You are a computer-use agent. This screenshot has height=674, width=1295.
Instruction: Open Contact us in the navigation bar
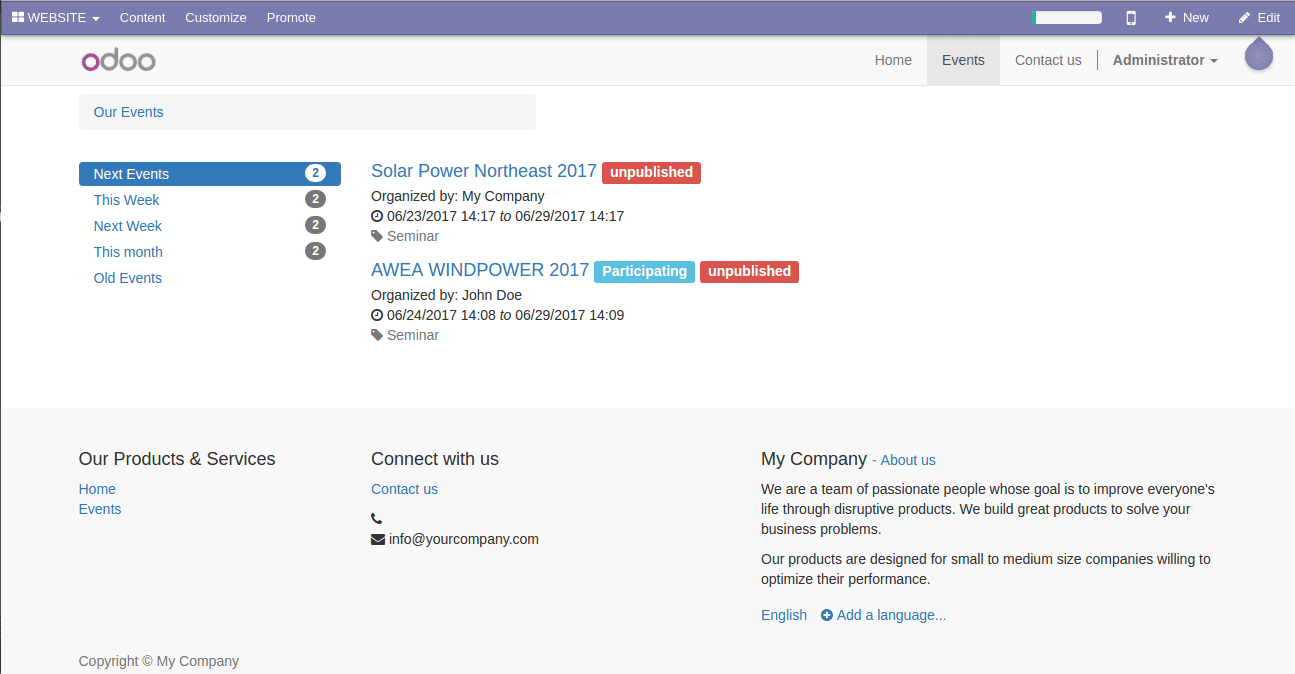coord(1048,60)
